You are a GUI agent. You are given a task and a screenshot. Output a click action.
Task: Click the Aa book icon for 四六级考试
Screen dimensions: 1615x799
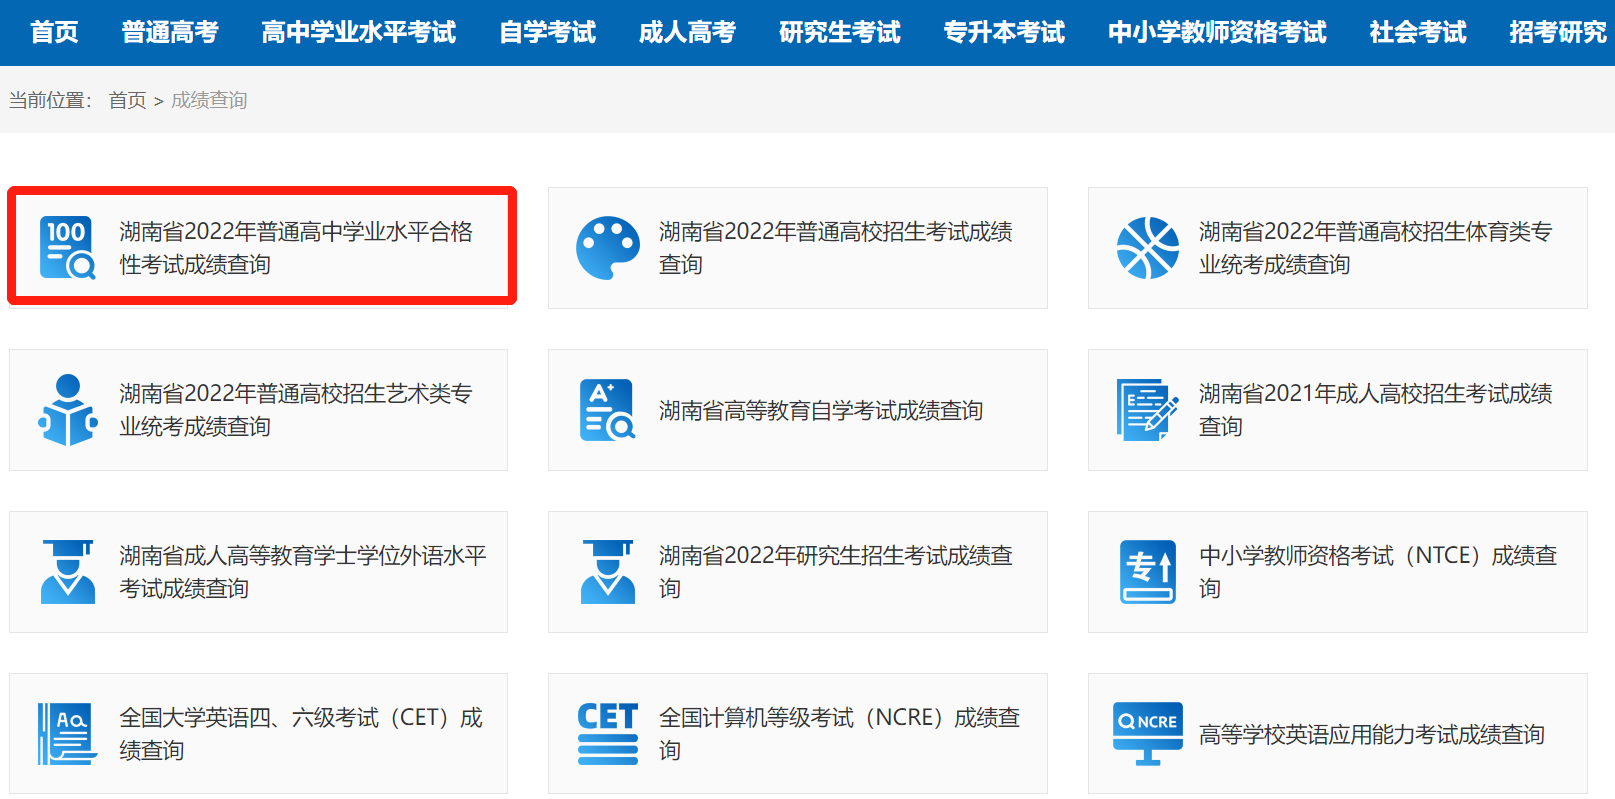67,733
